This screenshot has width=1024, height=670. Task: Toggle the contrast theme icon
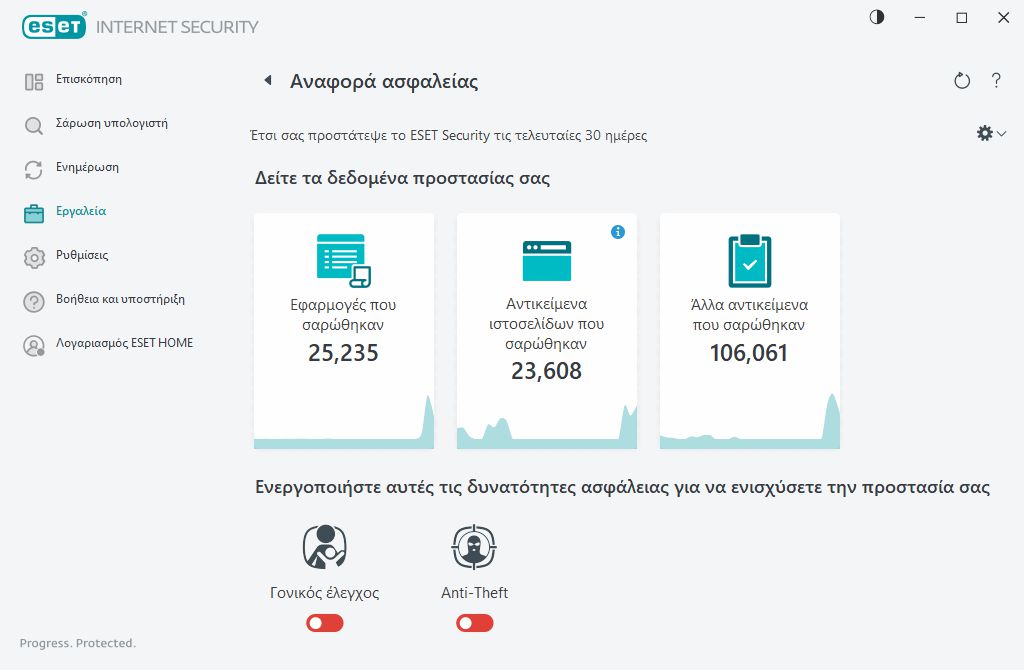877,18
